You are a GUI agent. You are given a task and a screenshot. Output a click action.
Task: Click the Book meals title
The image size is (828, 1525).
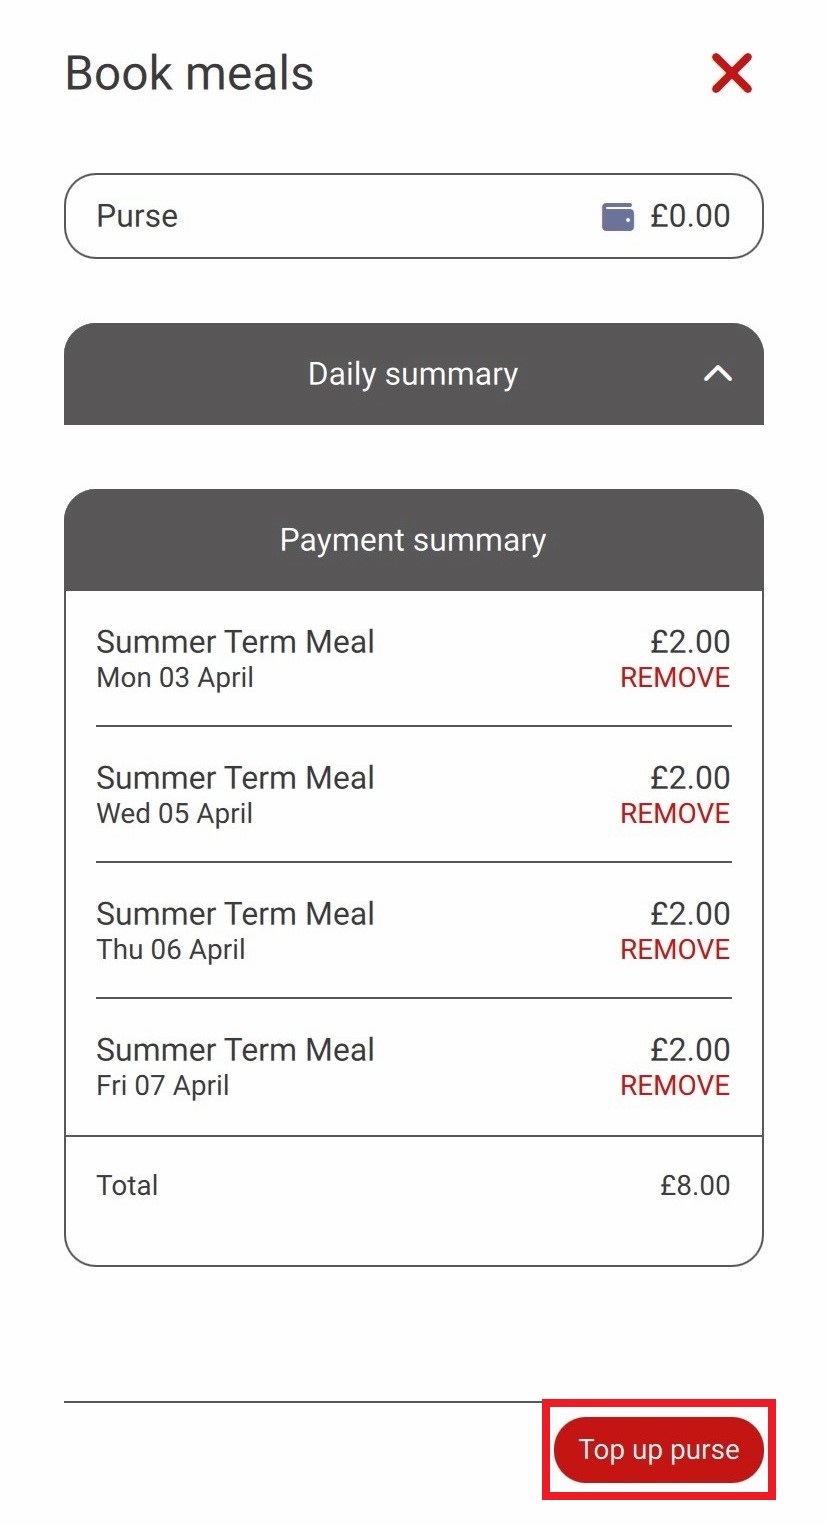click(x=190, y=74)
